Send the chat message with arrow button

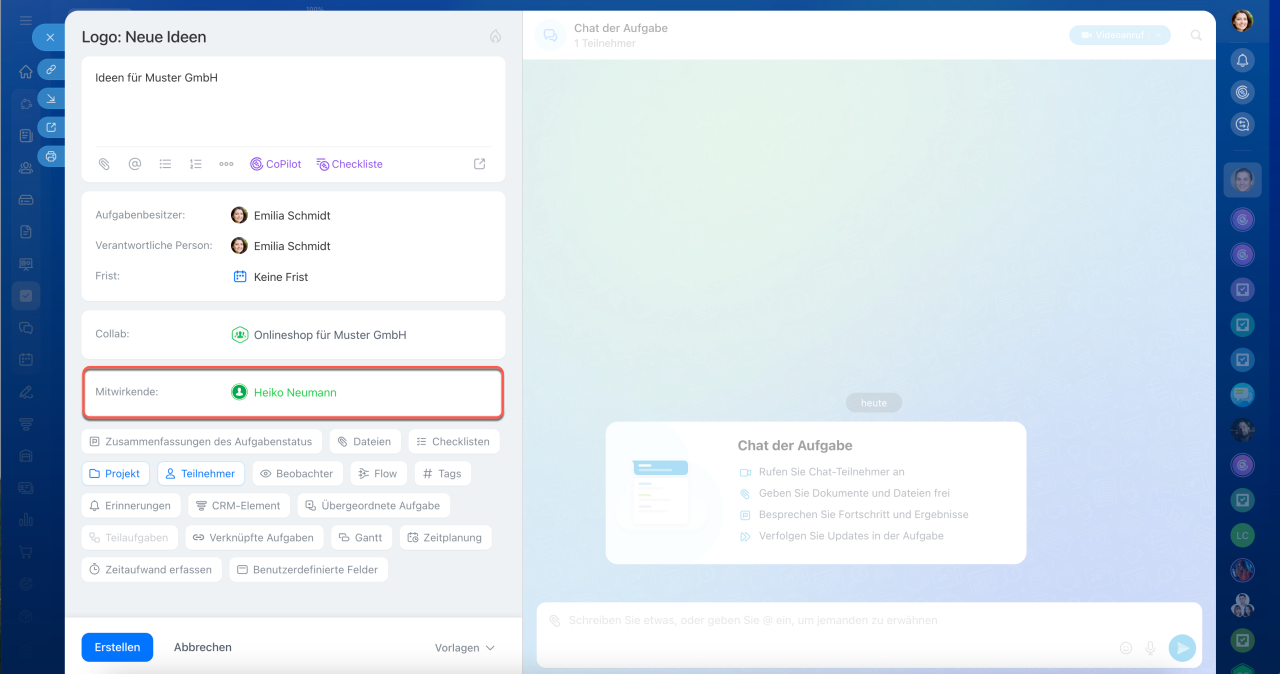point(1182,648)
